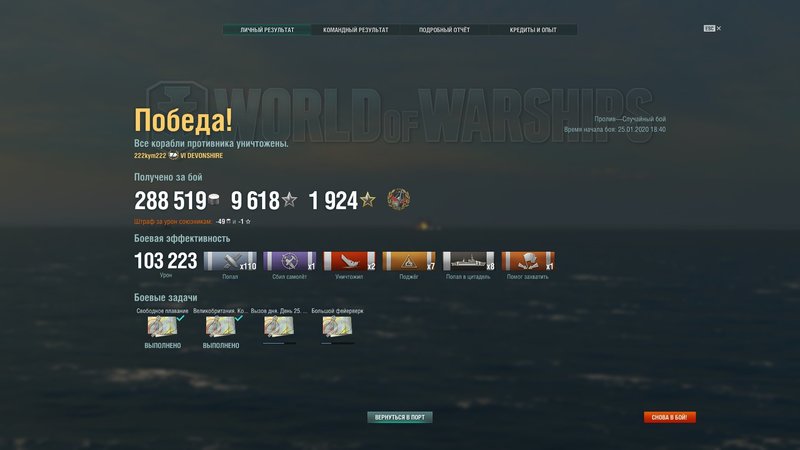
Task: Click the achievement medal next to 1 924
Action: 398,199
